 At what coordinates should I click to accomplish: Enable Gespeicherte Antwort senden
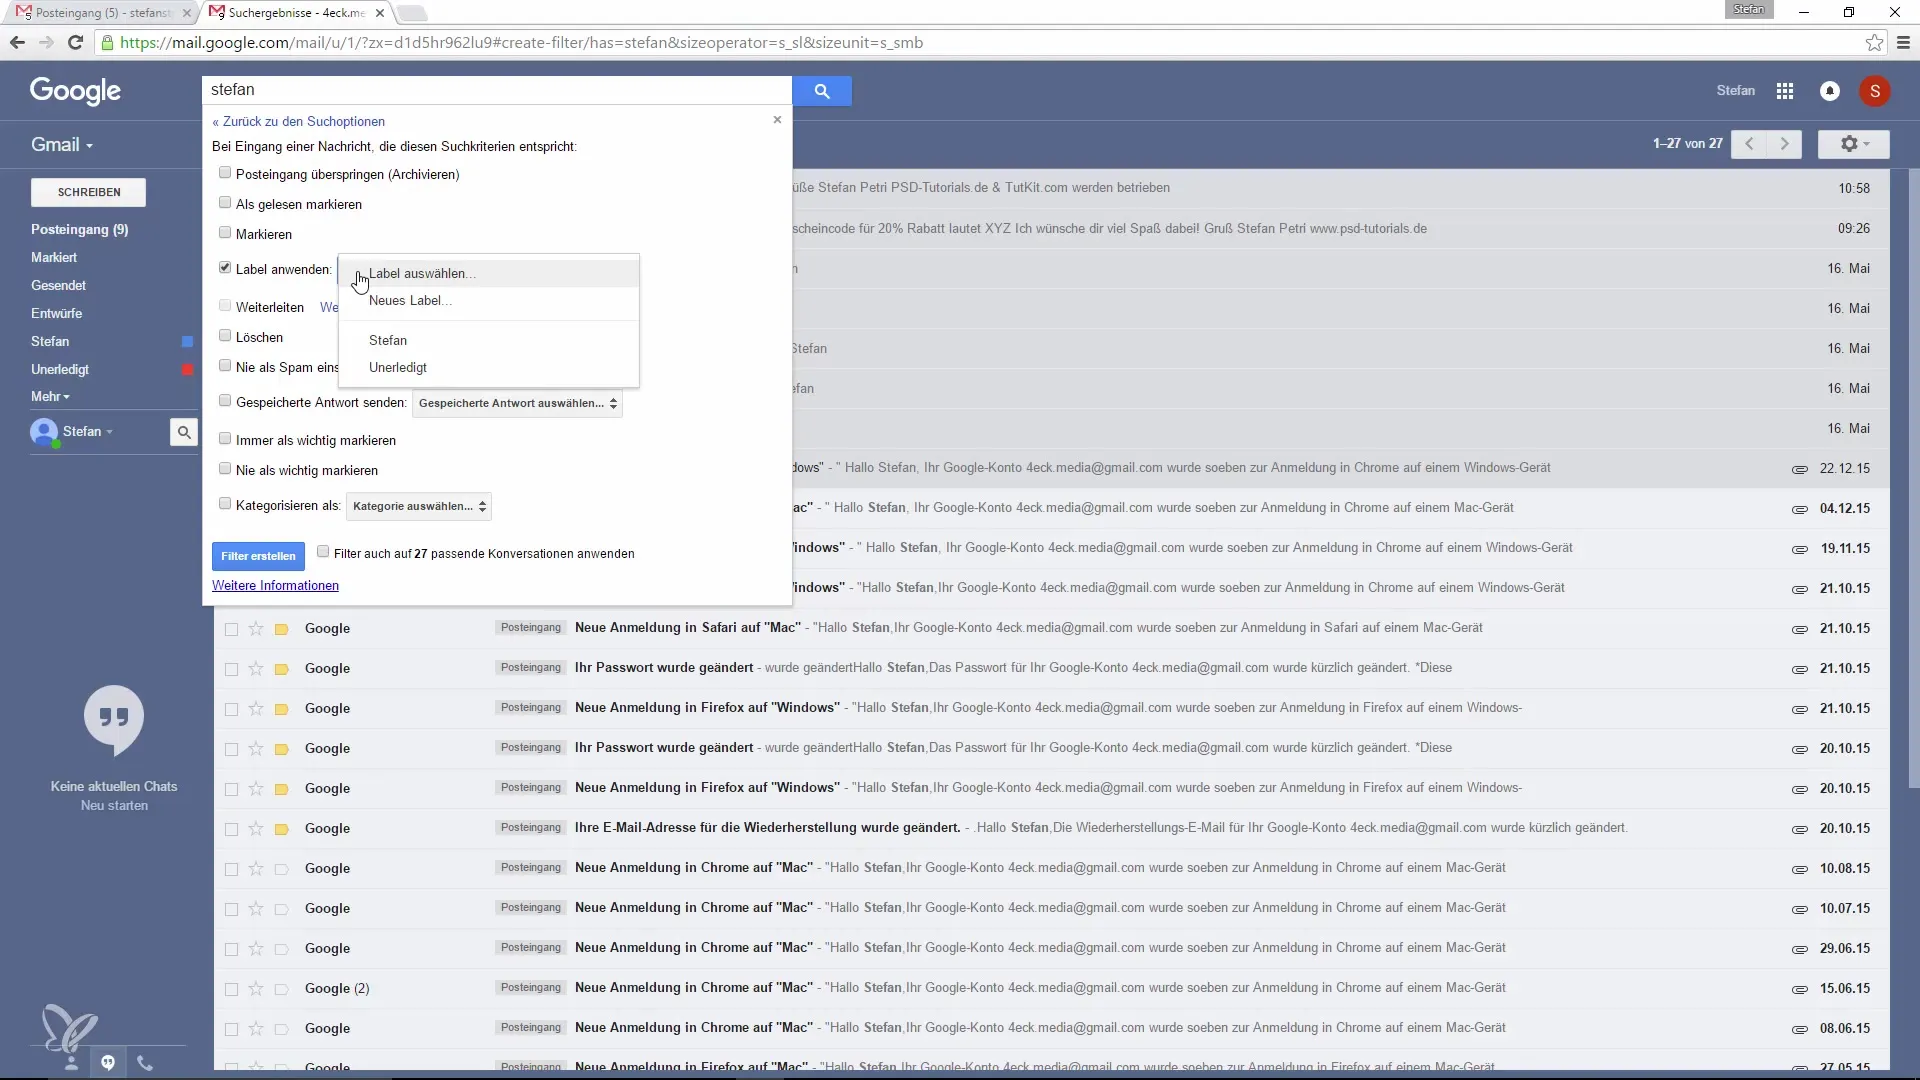(x=225, y=401)
